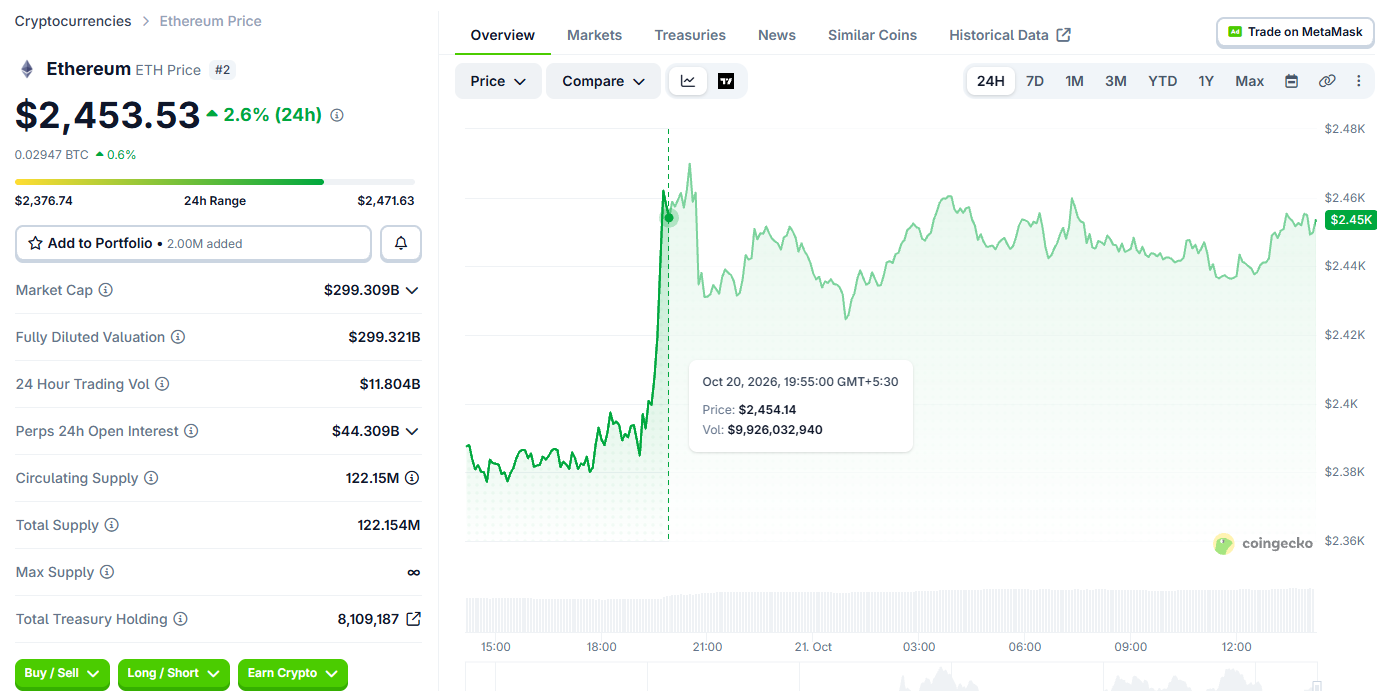The width and height of the screenshot is (1377, 691).
Task: Open the Historical Data tab
Action: (1009, 35)
